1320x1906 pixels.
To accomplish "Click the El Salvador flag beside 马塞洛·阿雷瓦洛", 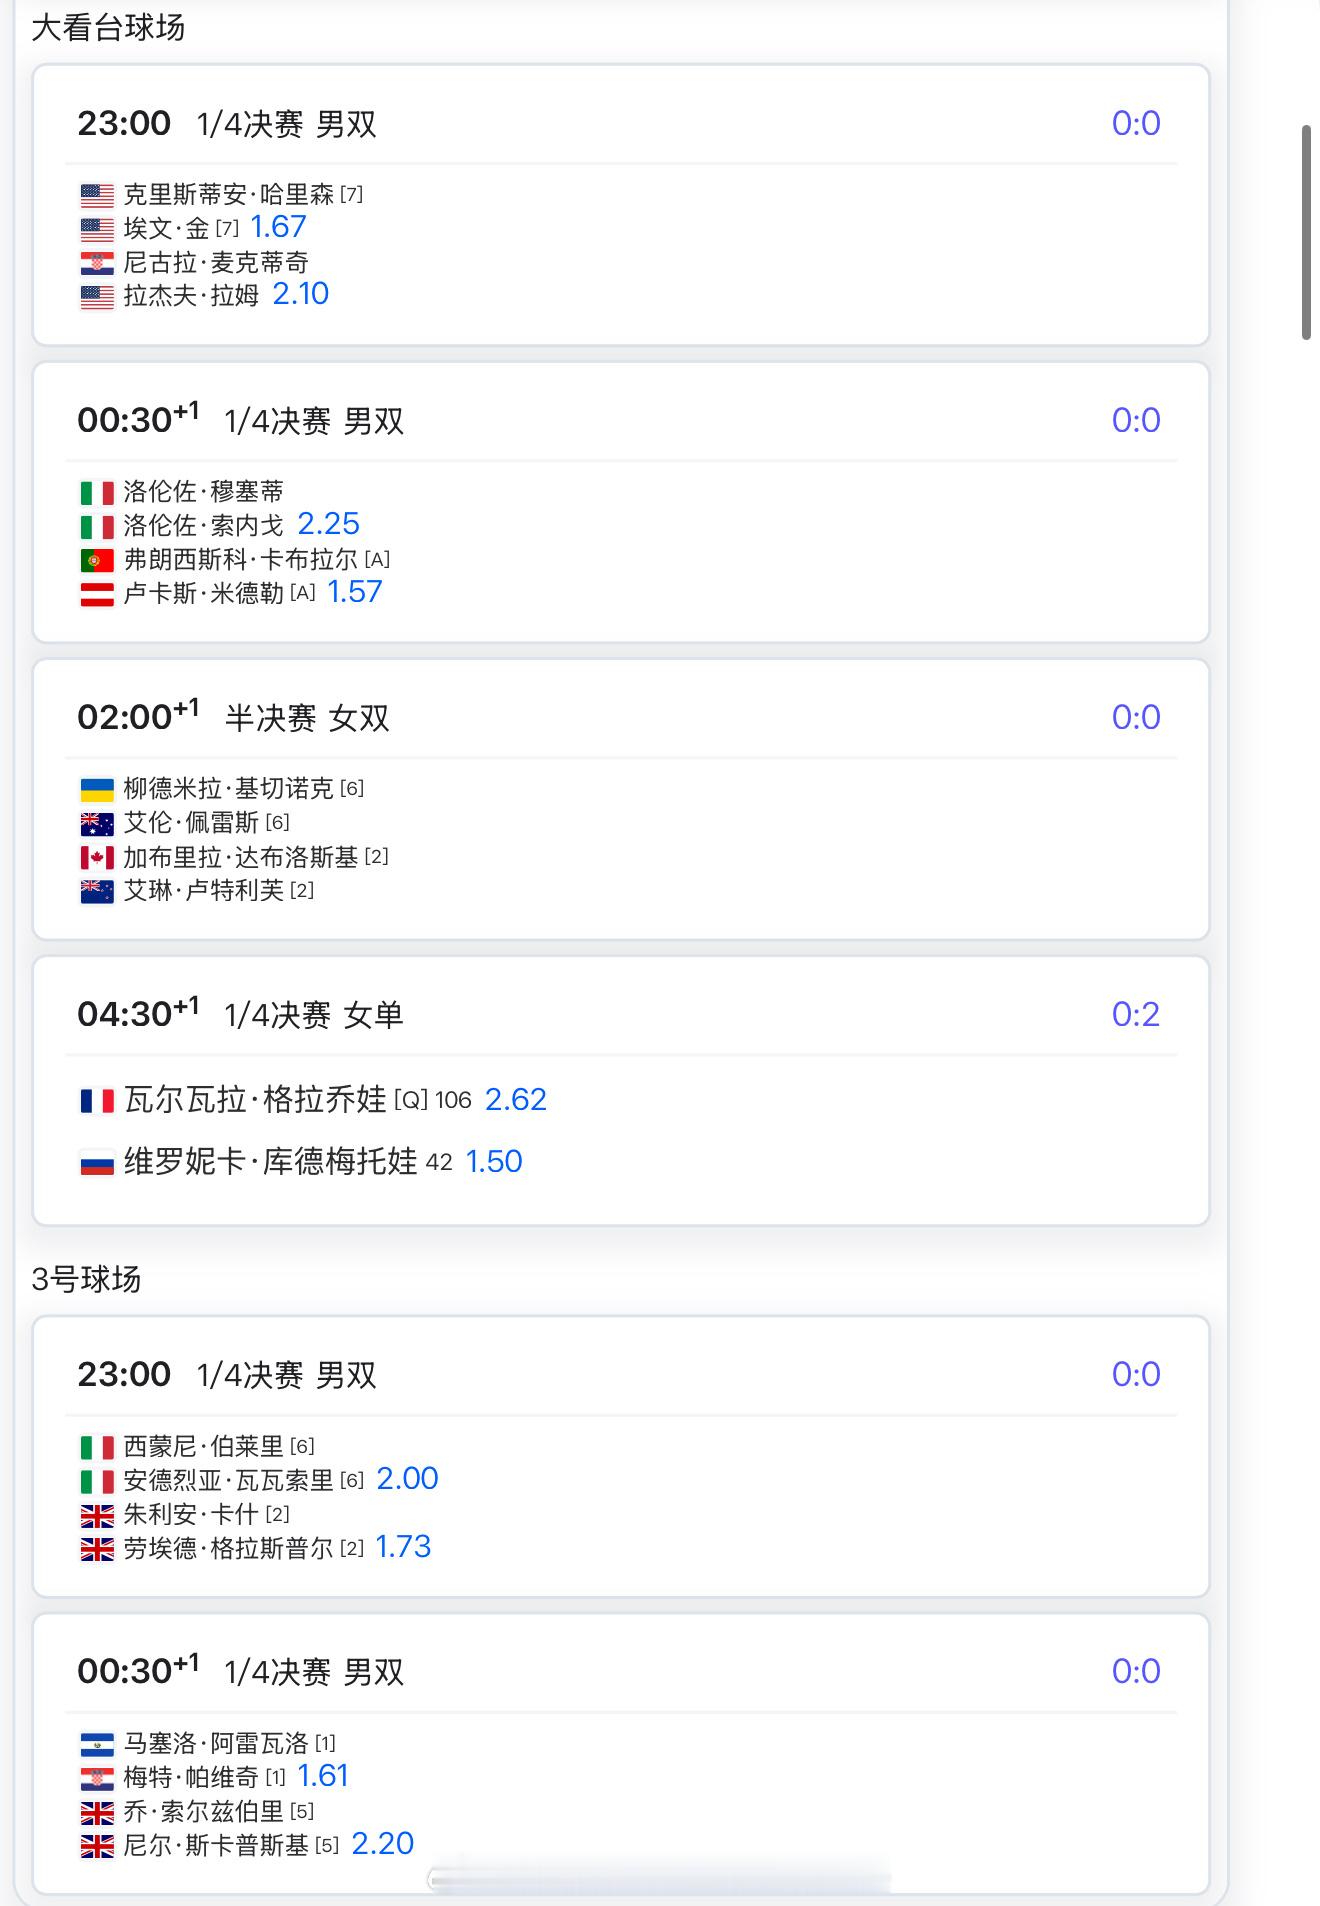I will tap(97, 1745).
